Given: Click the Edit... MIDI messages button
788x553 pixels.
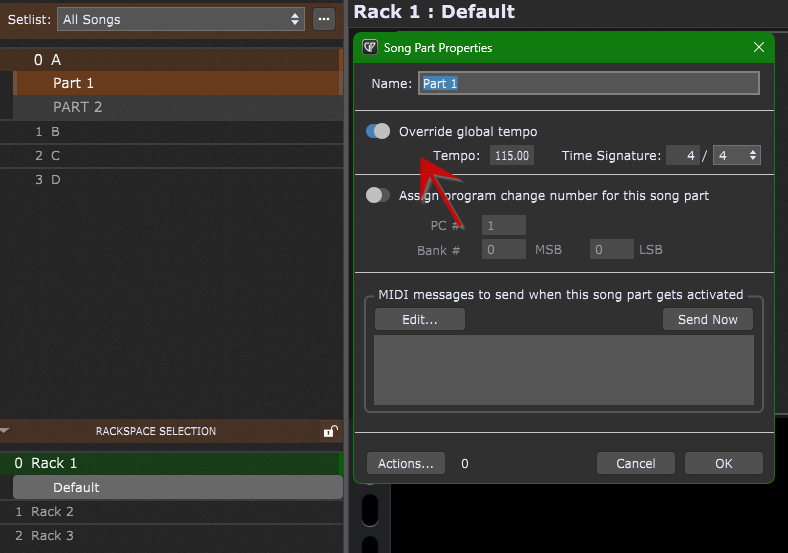Looking at the screenshot, I should tap(420, 319).
